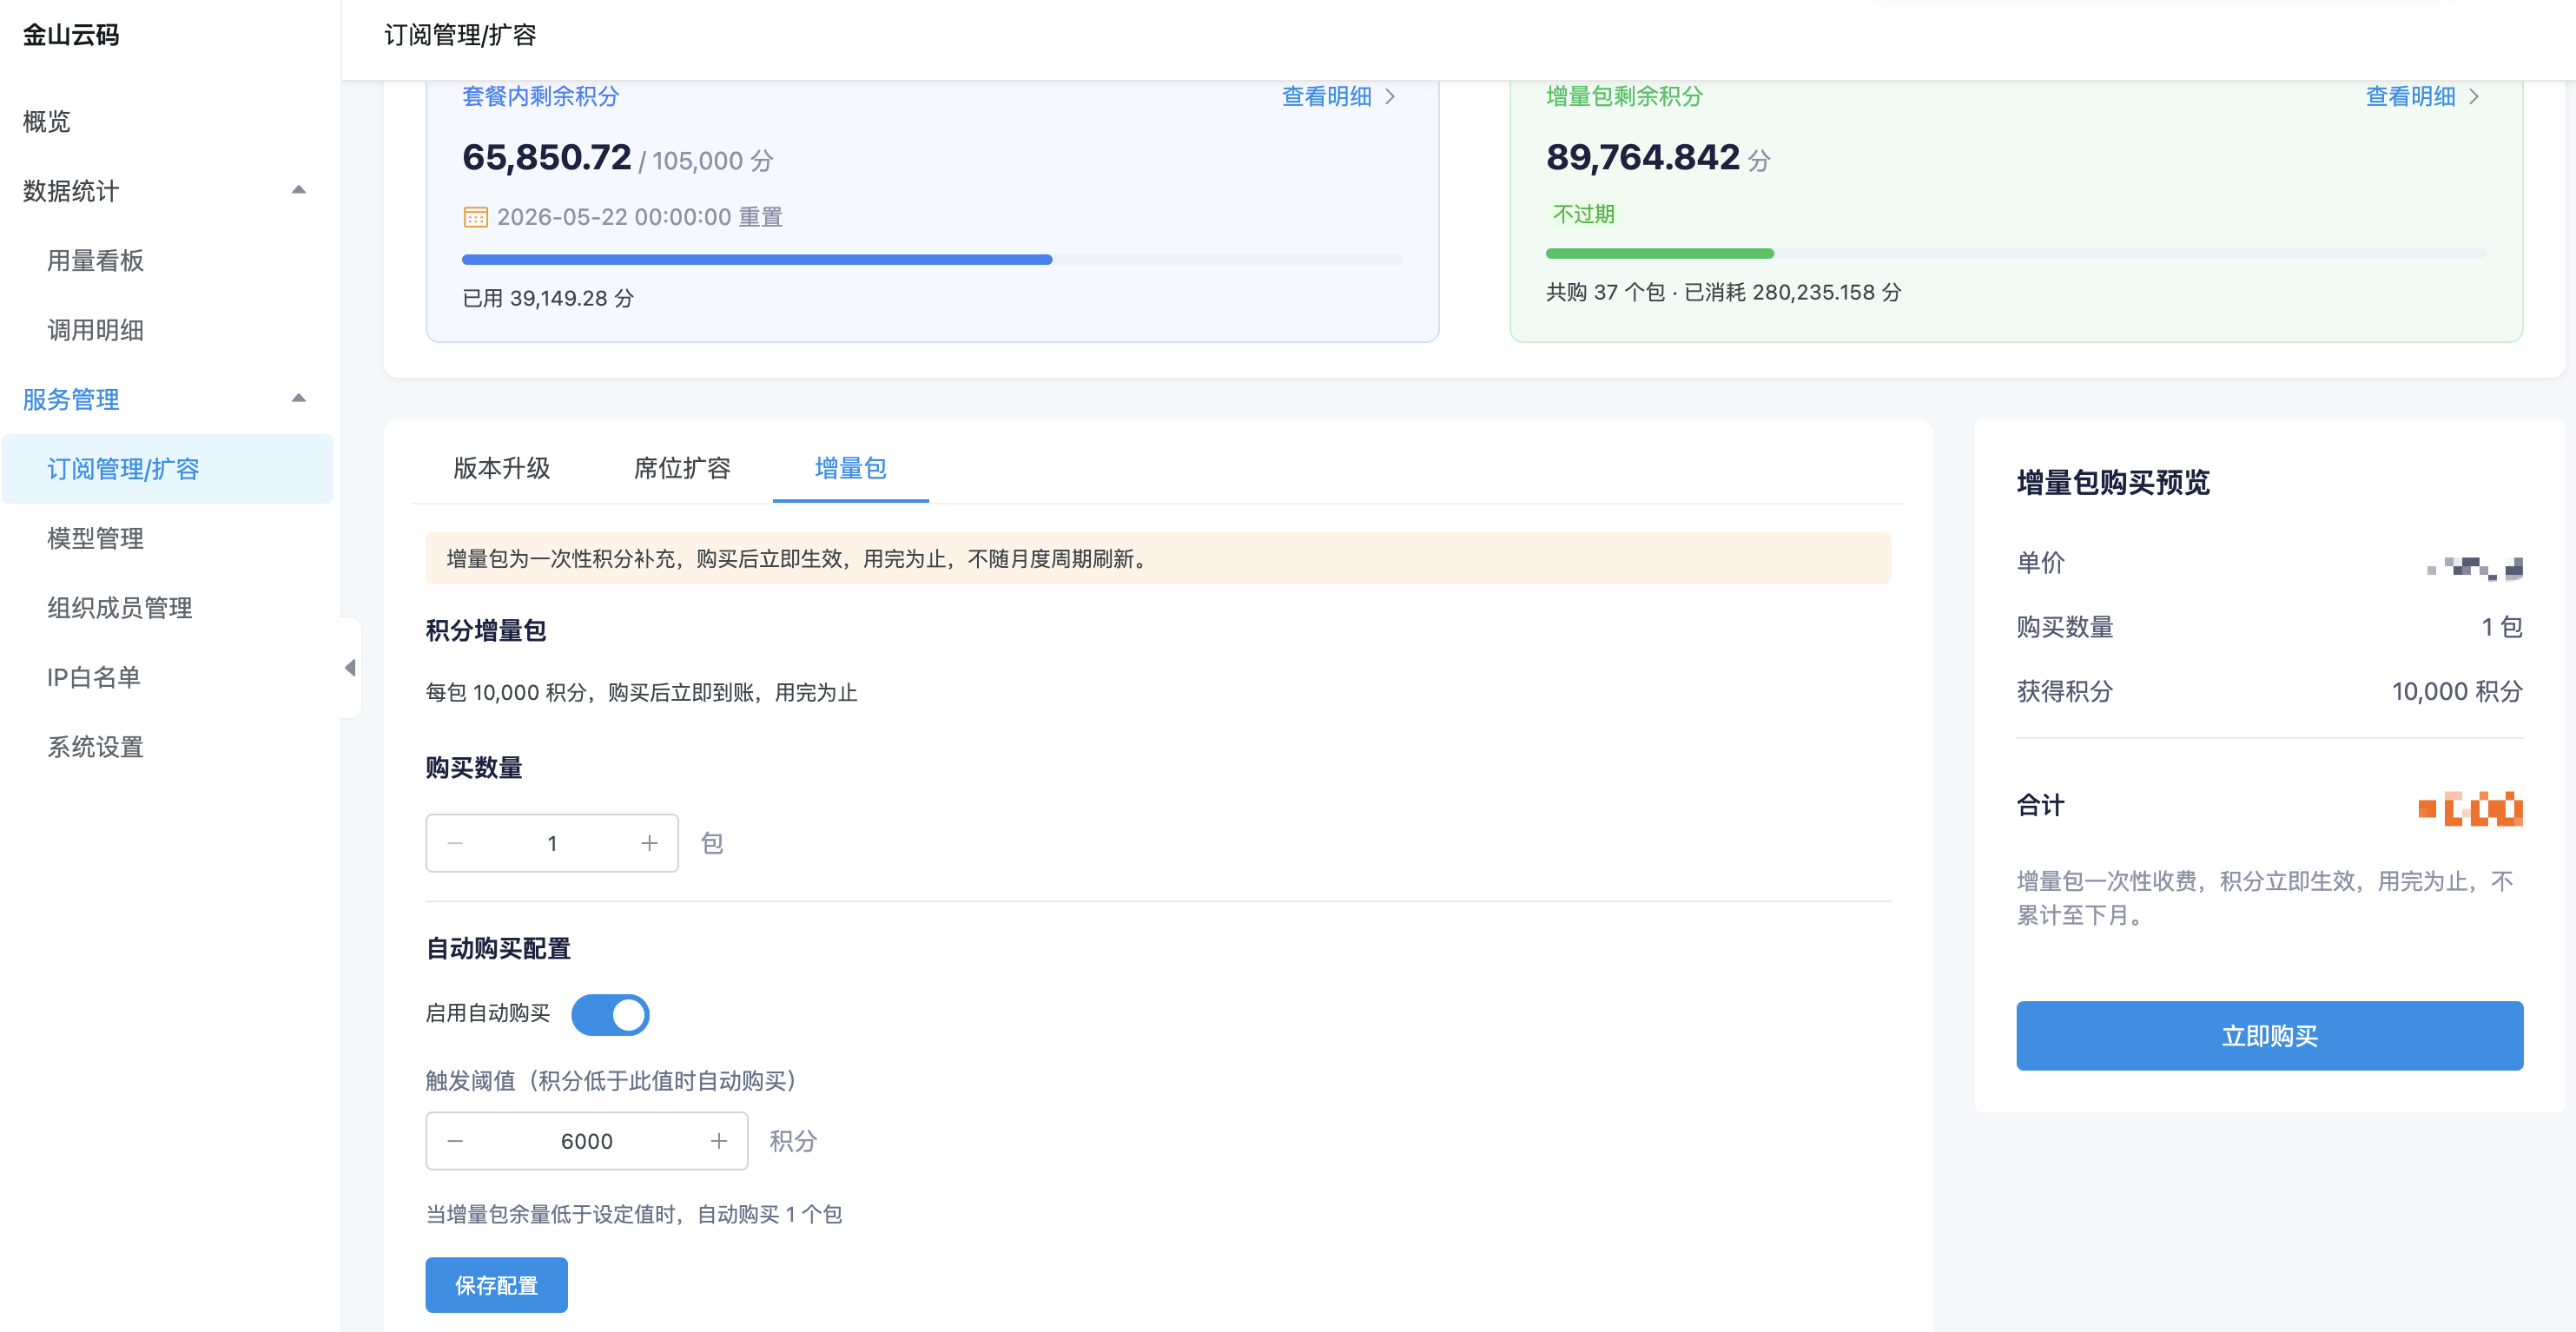Screen dimensions: 2576x1332
Task: Click the blue 套餐 points progress bar
Action: click(932, 259)
